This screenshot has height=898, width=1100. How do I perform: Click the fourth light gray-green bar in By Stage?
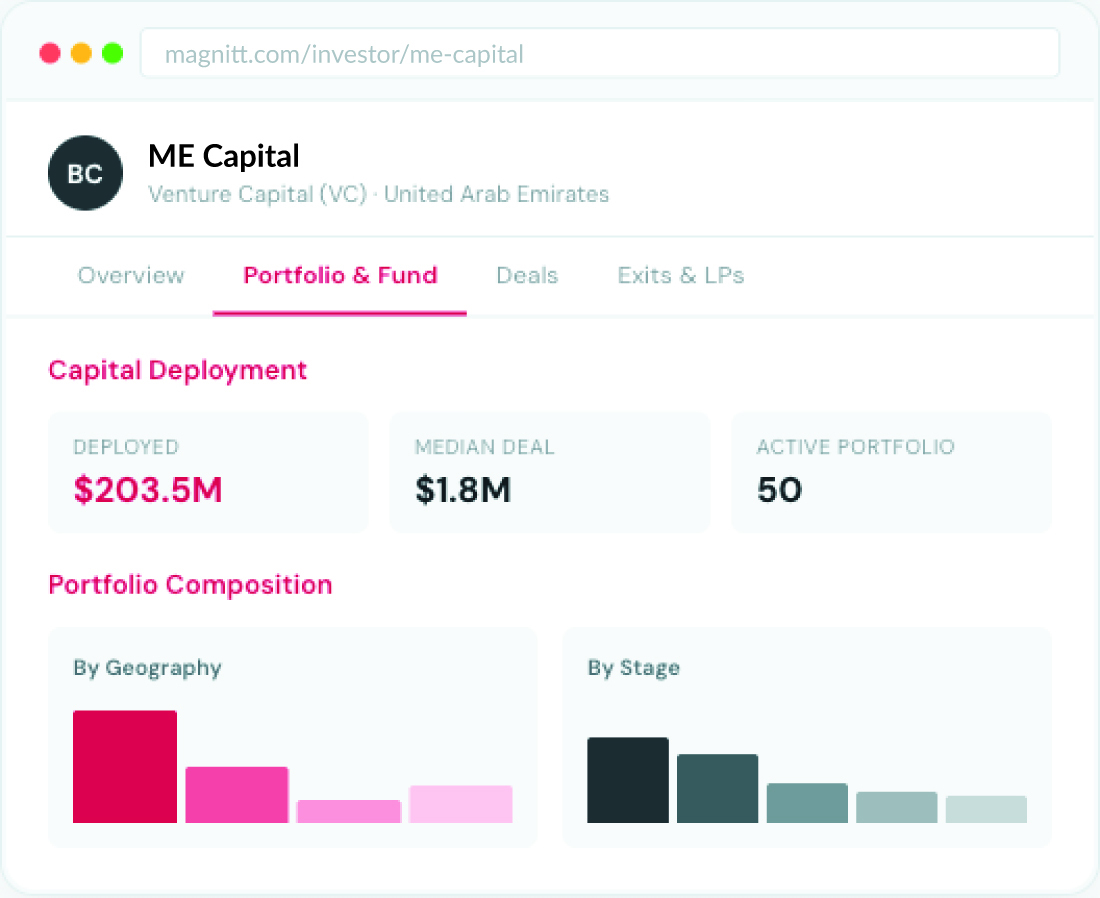897,807
